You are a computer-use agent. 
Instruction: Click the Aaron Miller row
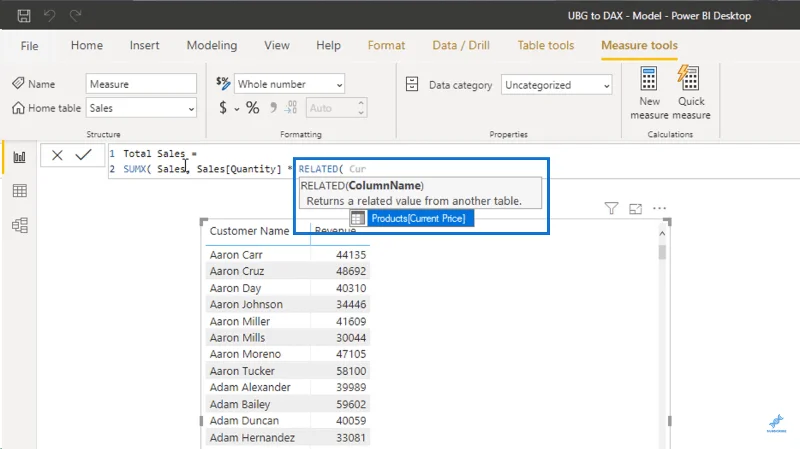coord(288,321)
